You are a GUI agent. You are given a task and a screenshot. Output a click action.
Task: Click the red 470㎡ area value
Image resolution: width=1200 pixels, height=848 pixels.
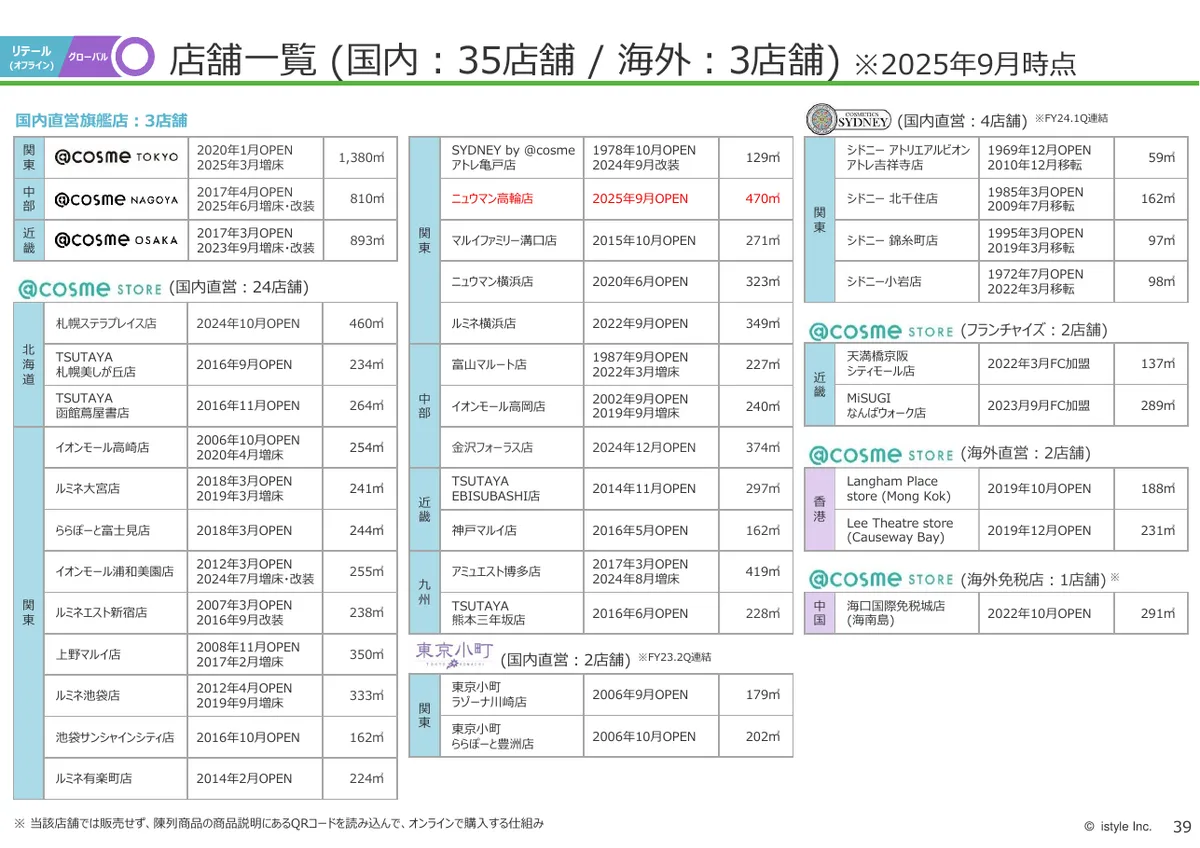[x=763, y=199]
